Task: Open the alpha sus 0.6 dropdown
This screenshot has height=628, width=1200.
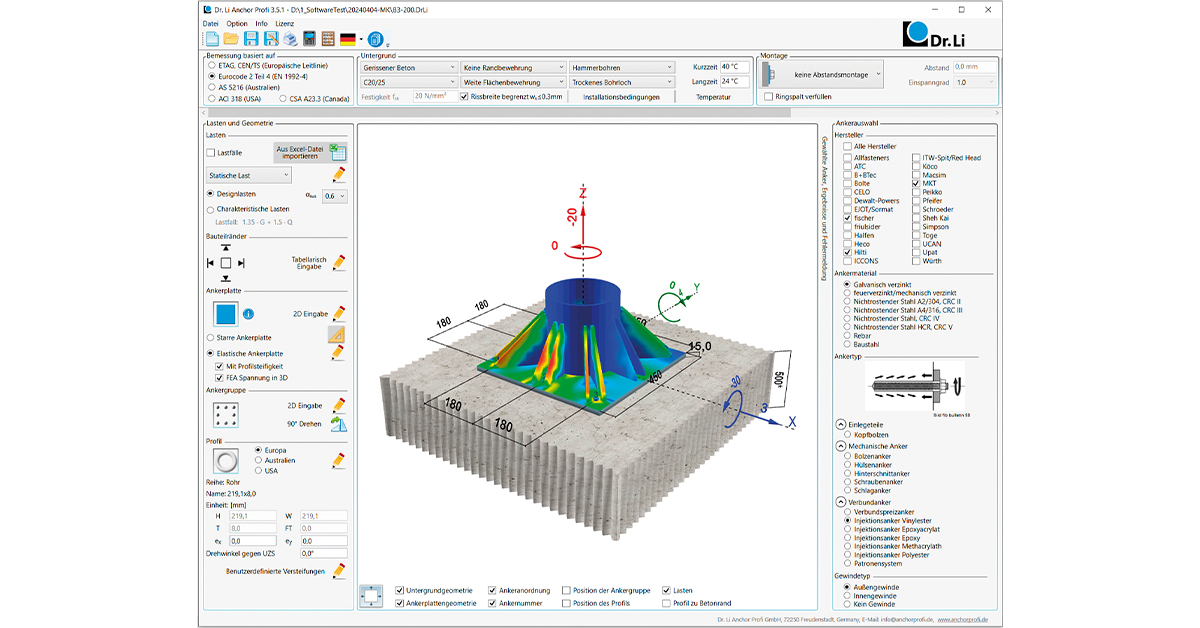Action: click(x=335, y=197)
